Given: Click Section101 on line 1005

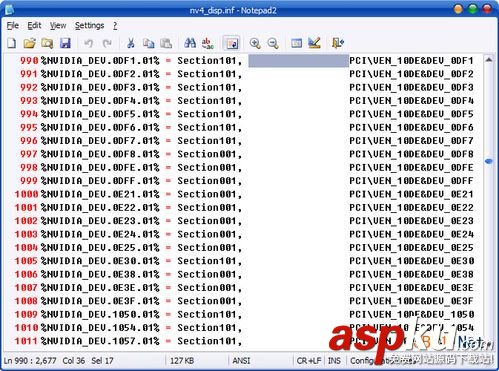Looking at the screenshot, I should point(207,261).
